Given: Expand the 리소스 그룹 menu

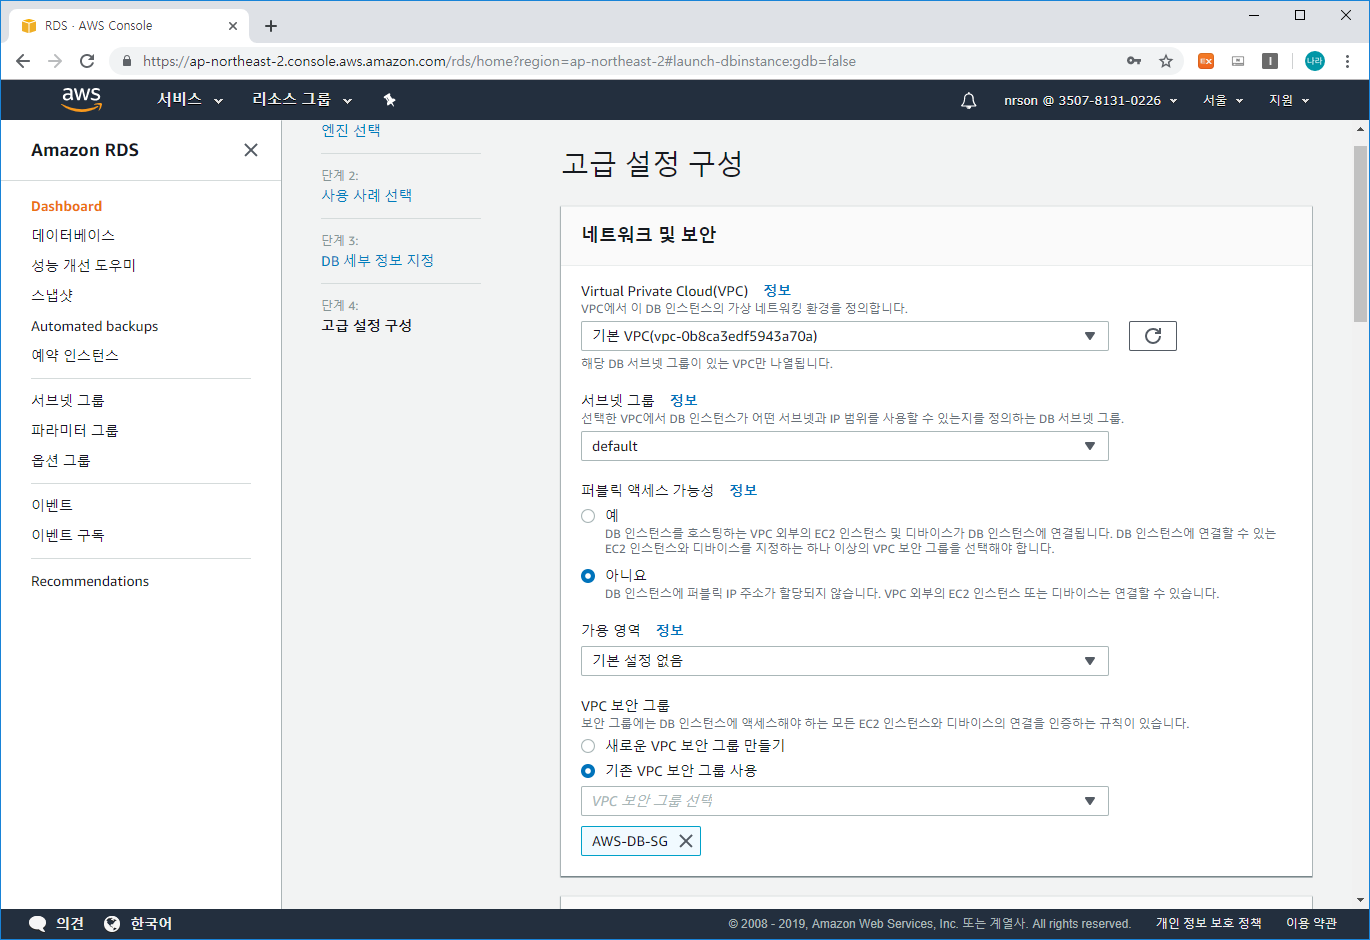Looking at the screenshot, I should click(302, 100).
